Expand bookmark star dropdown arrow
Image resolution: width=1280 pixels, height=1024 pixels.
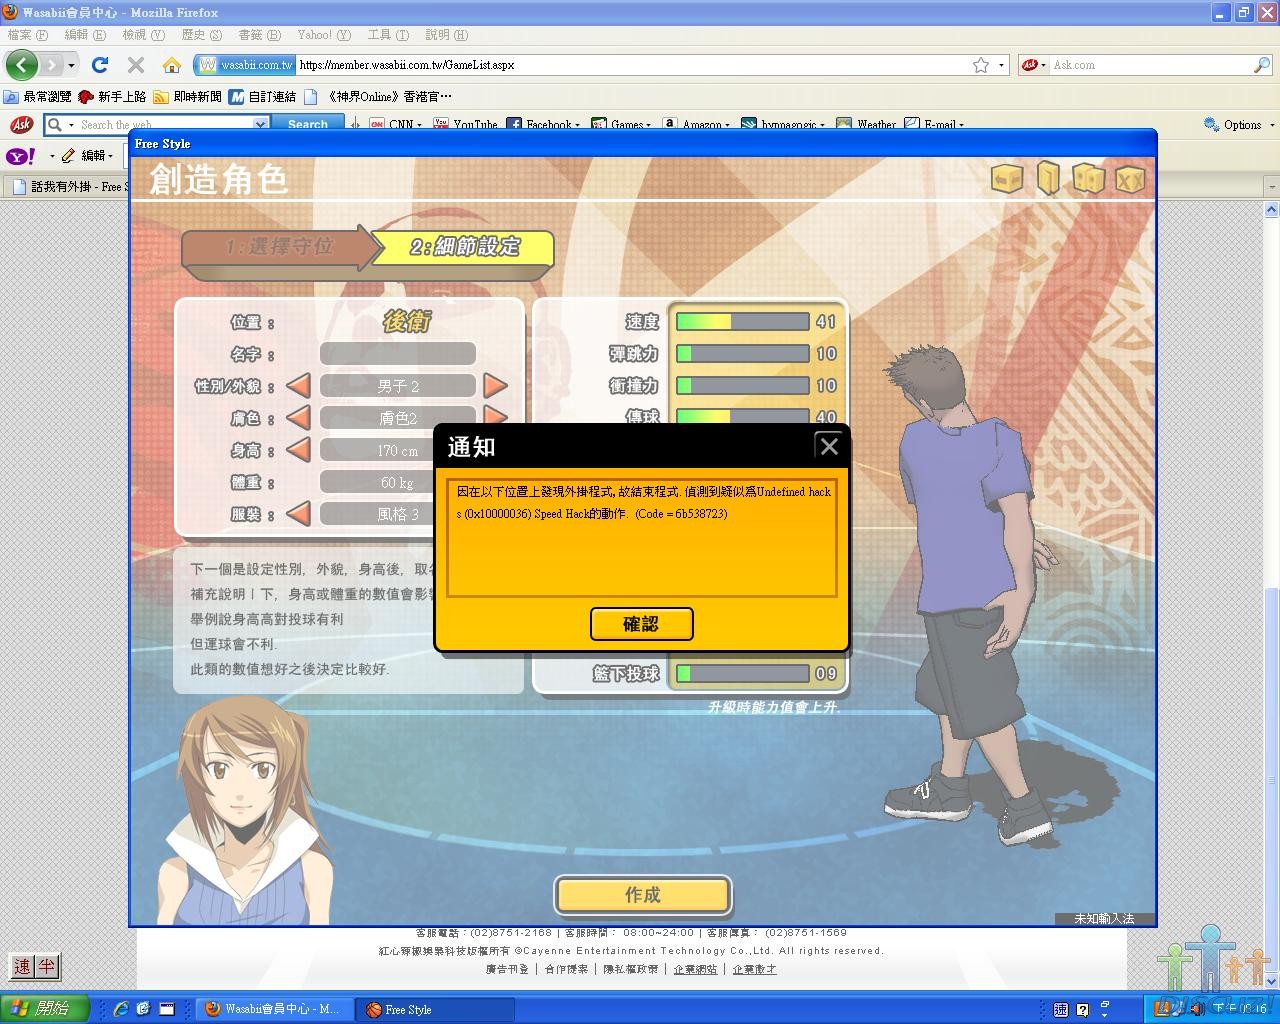(1001, 65)
